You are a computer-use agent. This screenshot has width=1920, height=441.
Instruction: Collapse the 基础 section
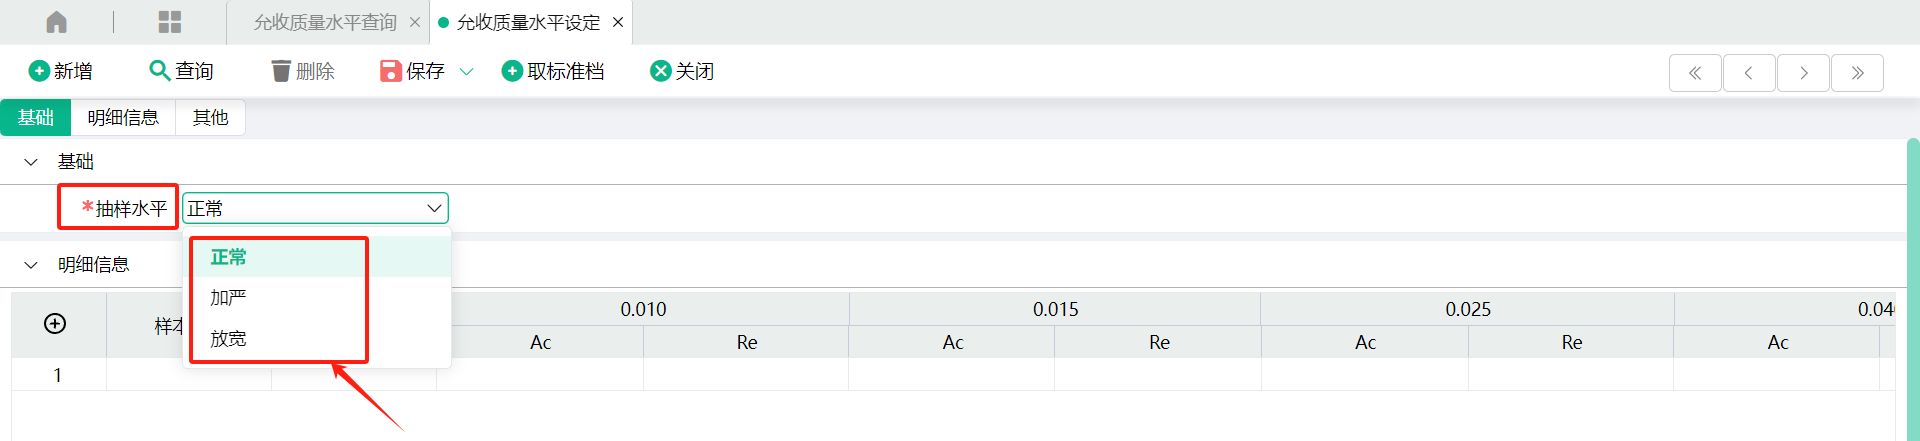[x=31, y=162]
